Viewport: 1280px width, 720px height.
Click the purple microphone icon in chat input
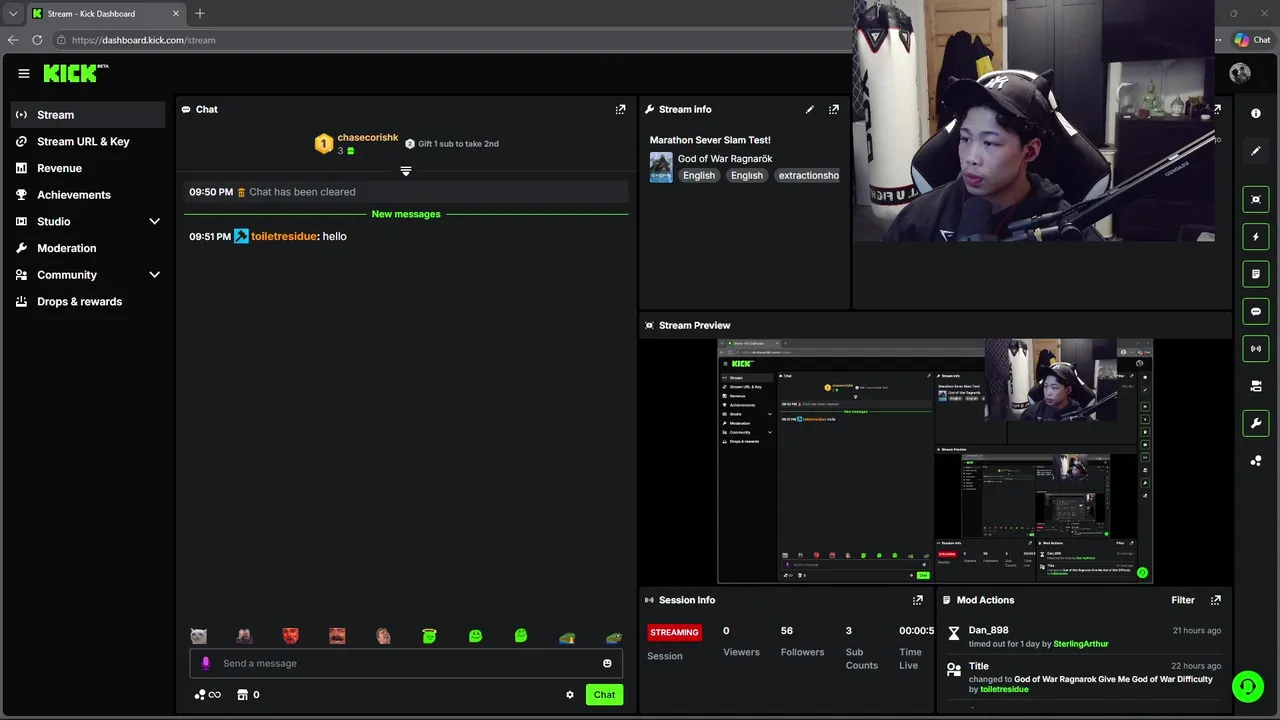pyautogui.click(x=206, y=663)
